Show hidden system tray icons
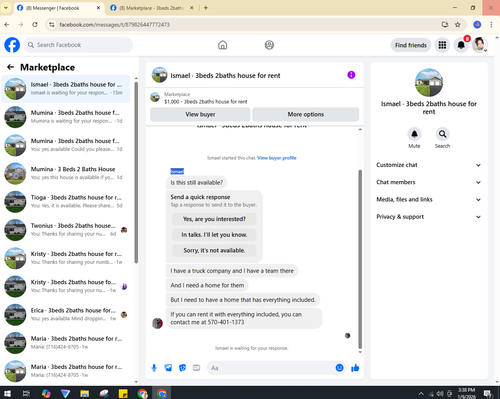Screen dimensions: 500x399 [x=421, y=394]
